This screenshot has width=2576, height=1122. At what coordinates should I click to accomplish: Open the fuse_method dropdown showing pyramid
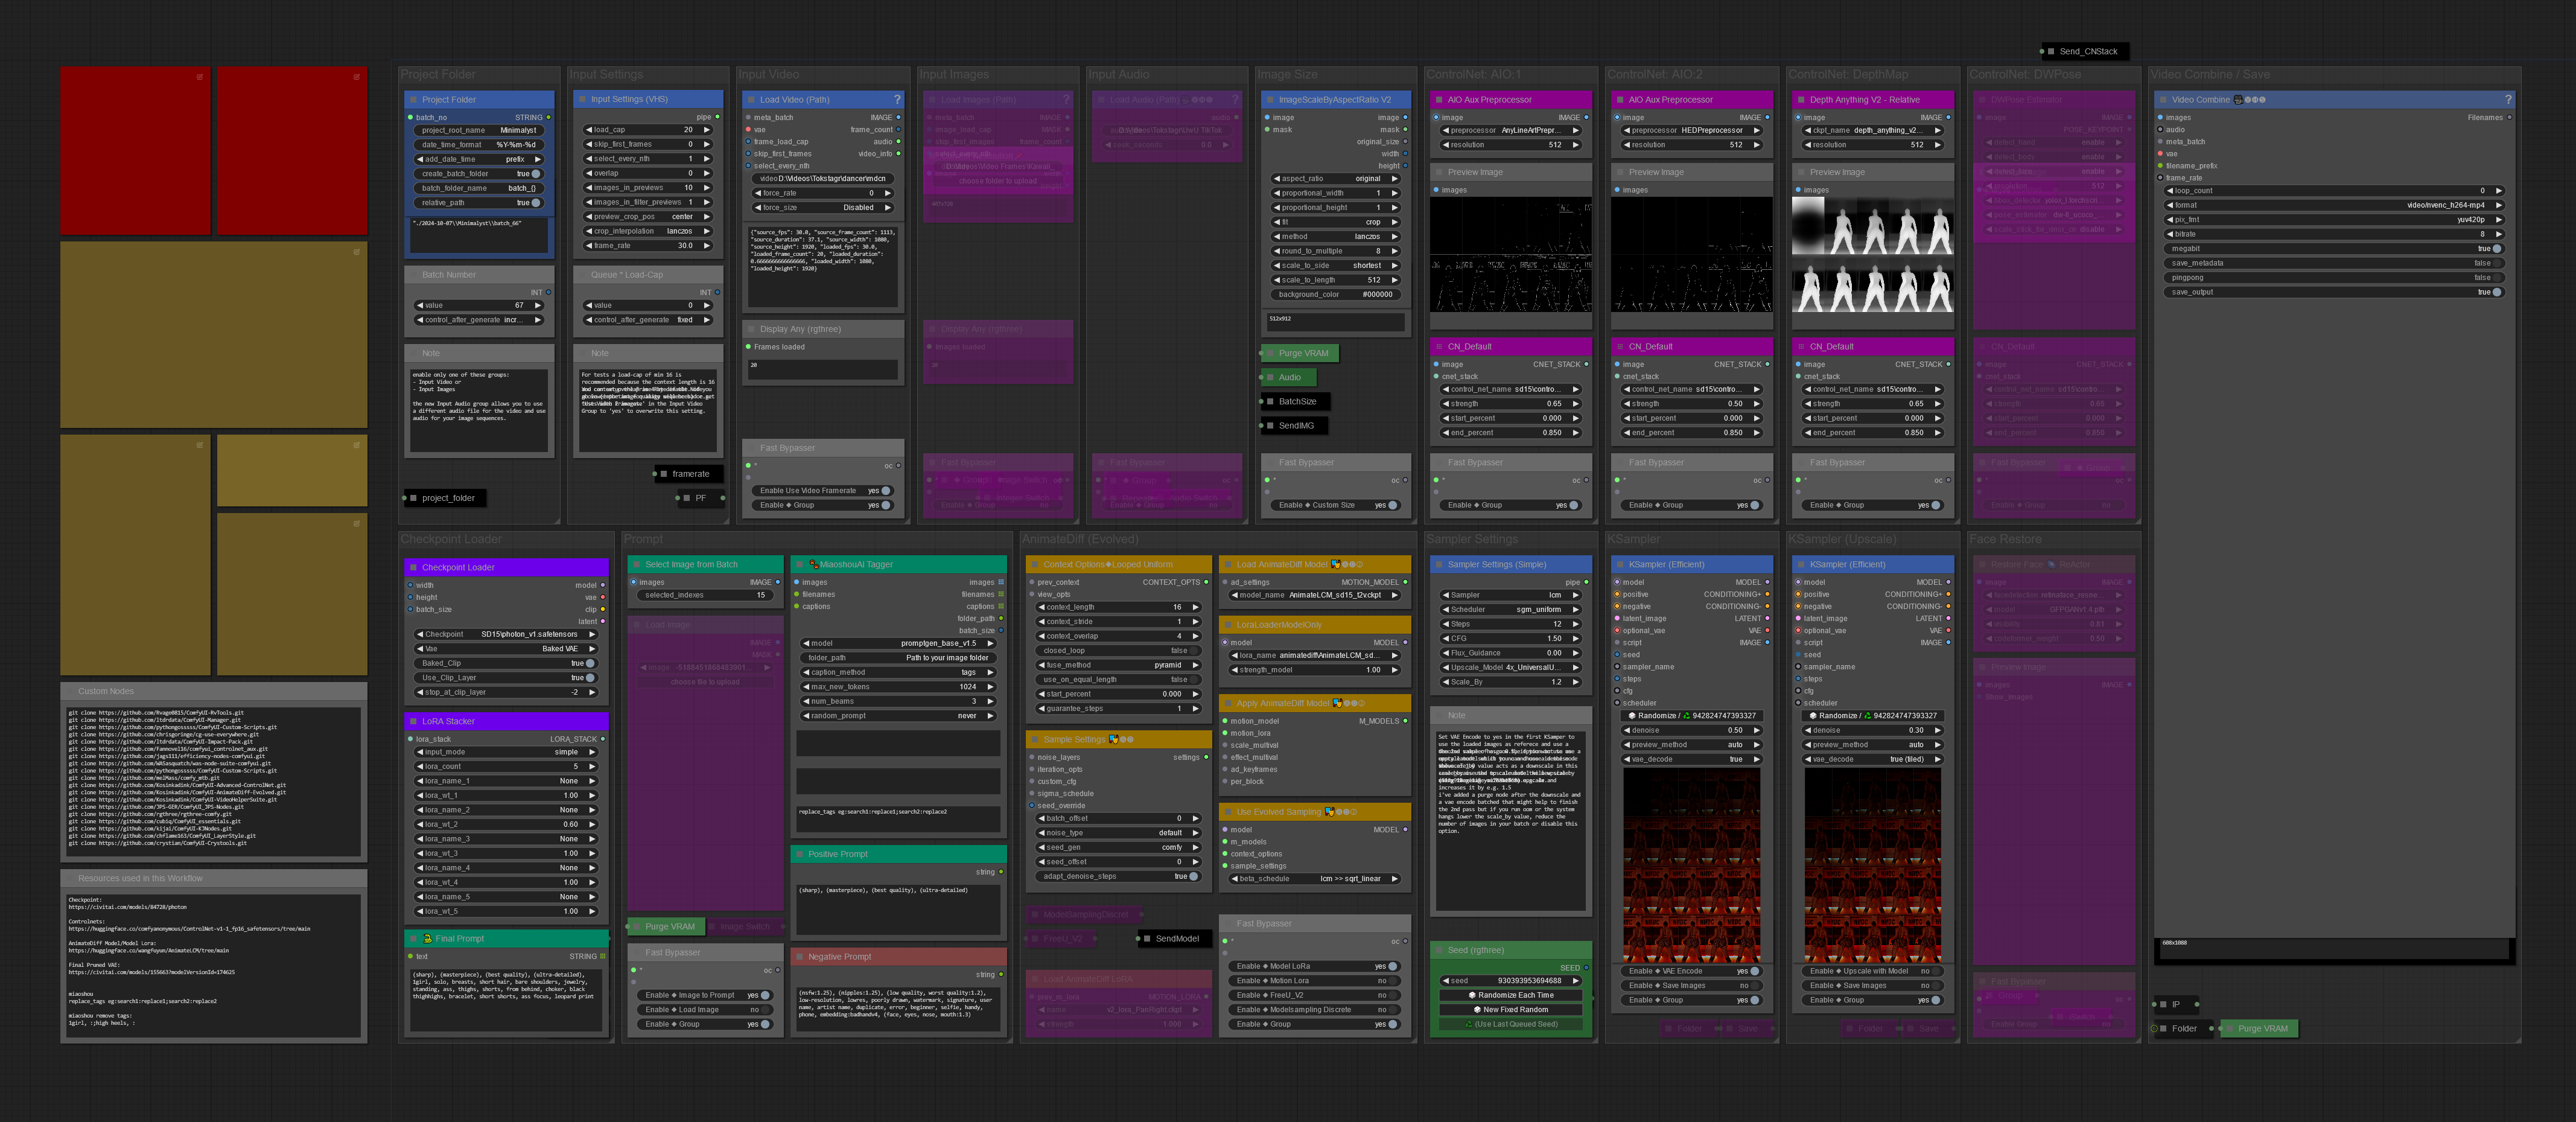(x=1118, y=665)
